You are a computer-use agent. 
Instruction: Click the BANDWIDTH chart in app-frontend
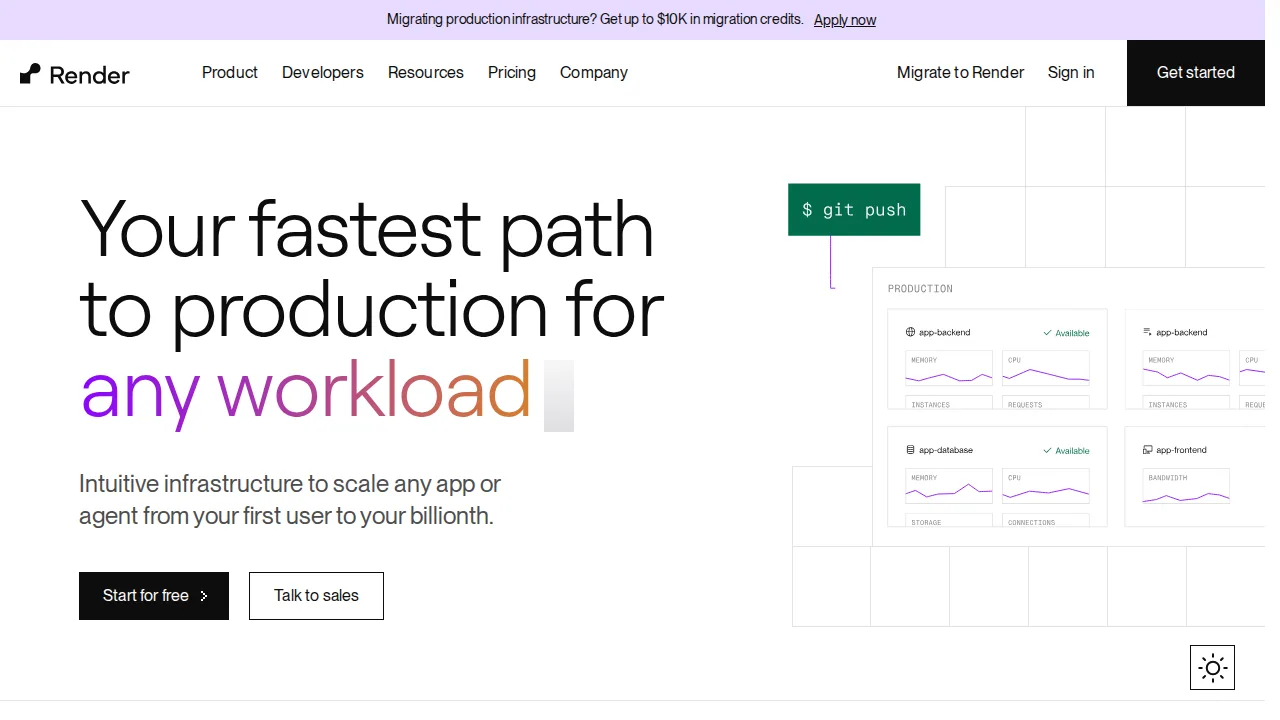pyautogui.click(x=1186, y=486)
